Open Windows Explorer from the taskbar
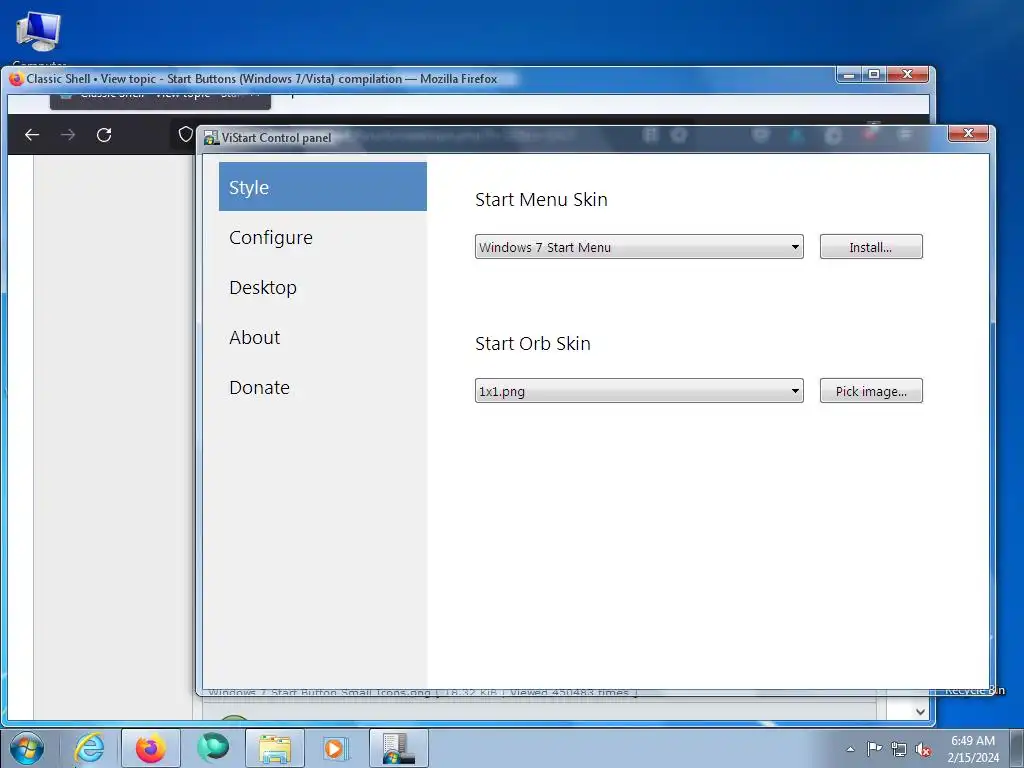This screenshot has width=1024, height=768. pyautogui.click(x=275, y=748)
